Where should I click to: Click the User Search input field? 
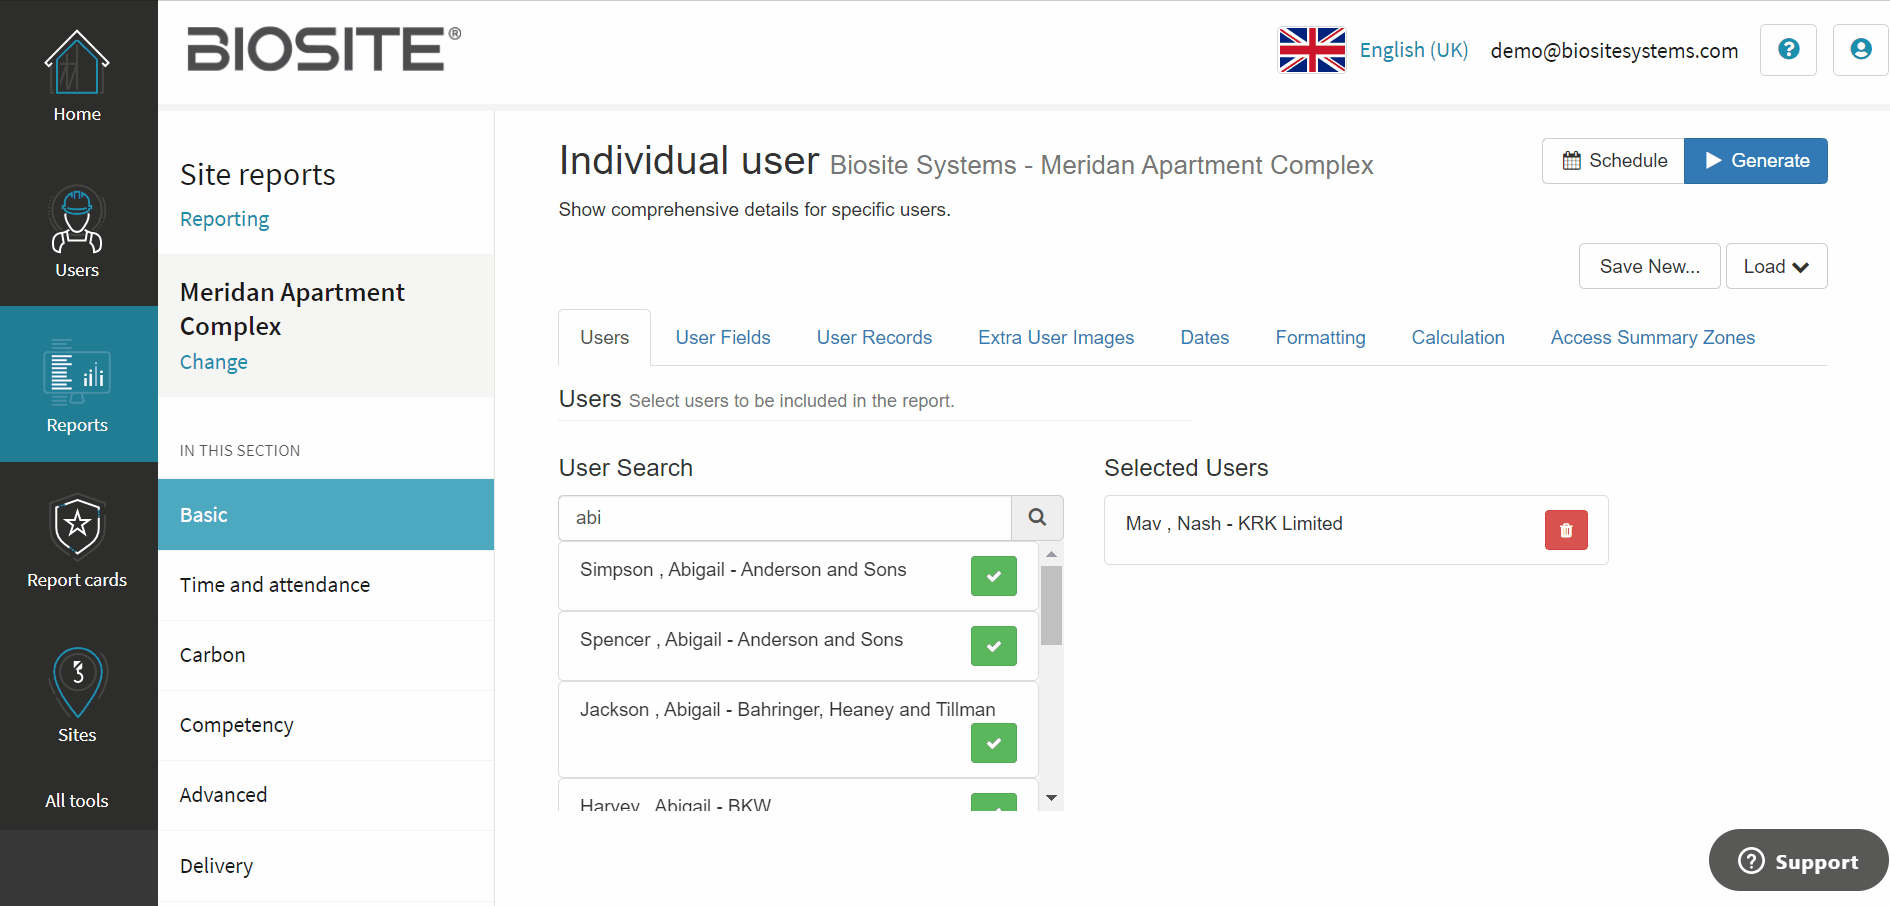pos(785,518)
